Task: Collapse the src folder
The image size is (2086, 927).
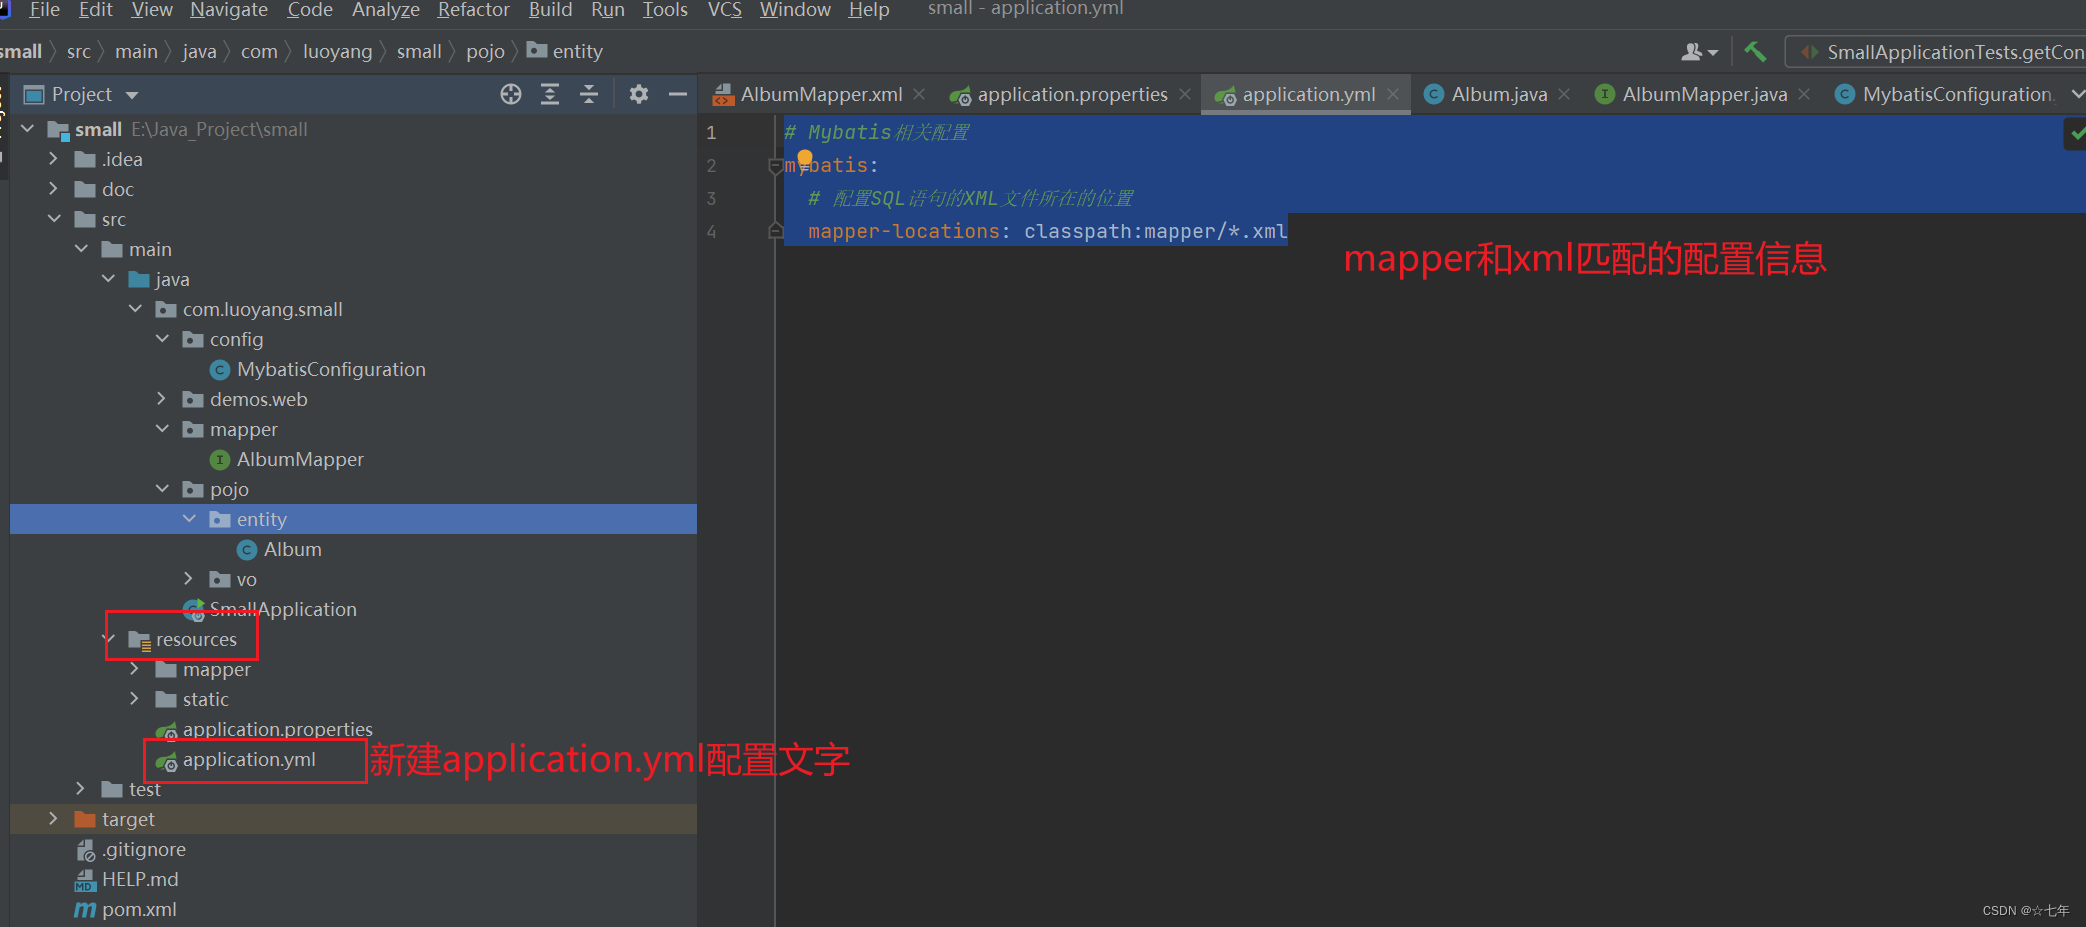Action: (54, 219)
